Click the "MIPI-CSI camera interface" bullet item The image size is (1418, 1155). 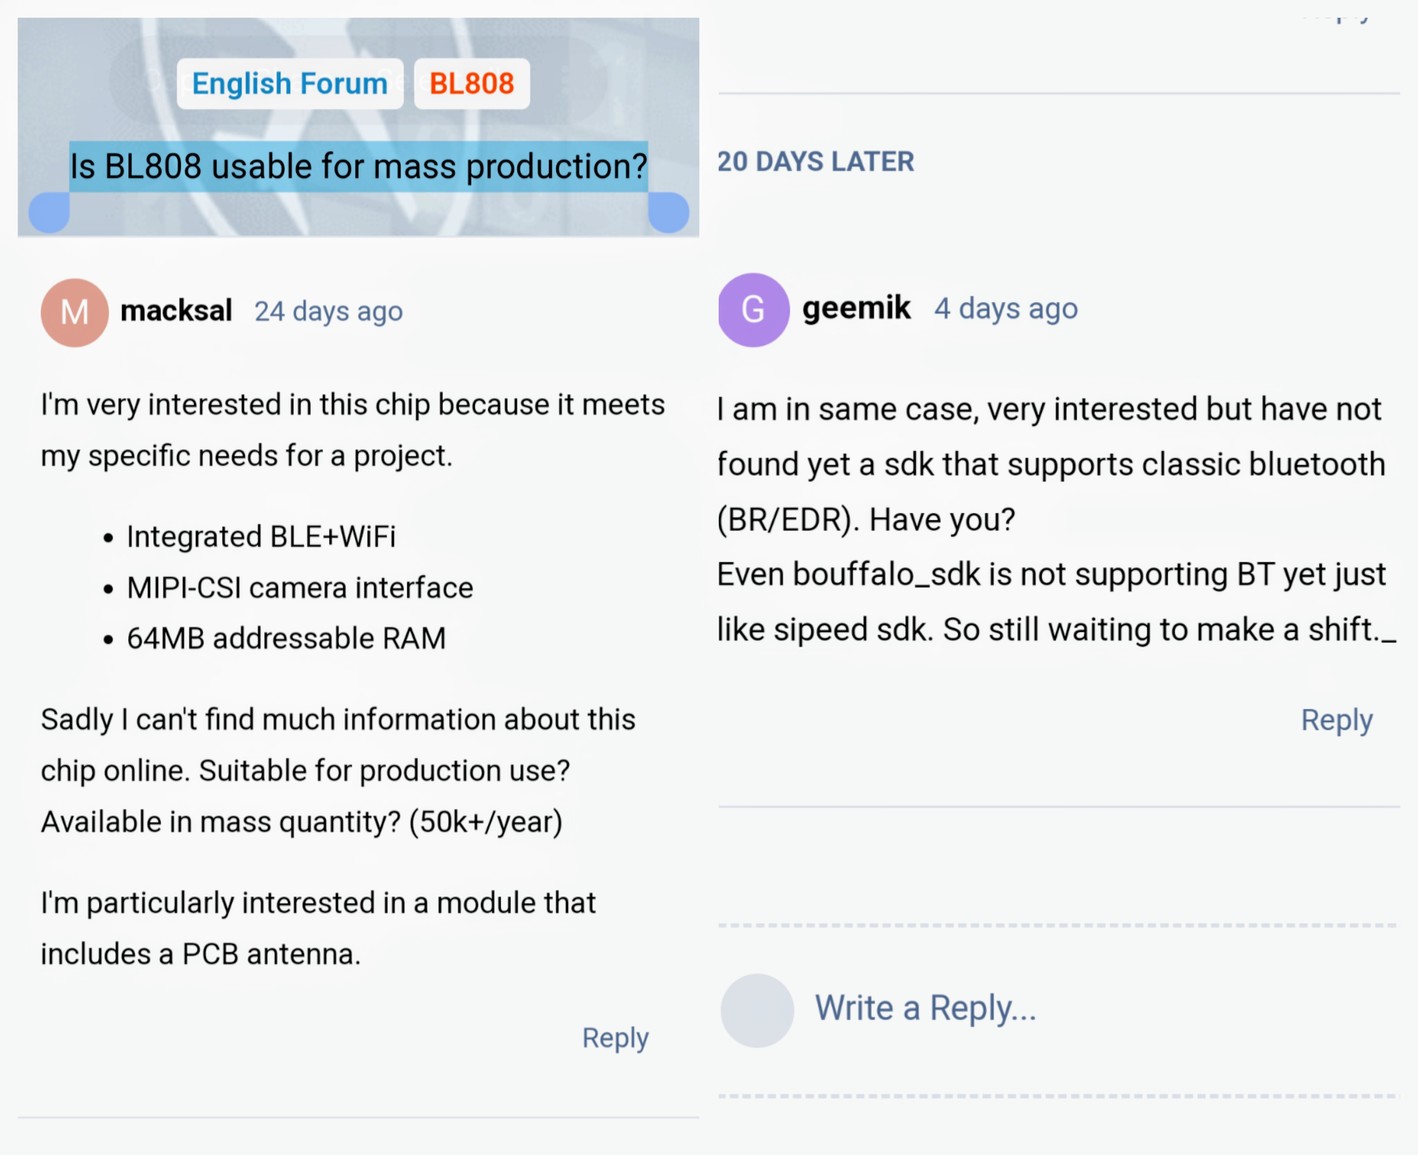click(x=299, y=588)
